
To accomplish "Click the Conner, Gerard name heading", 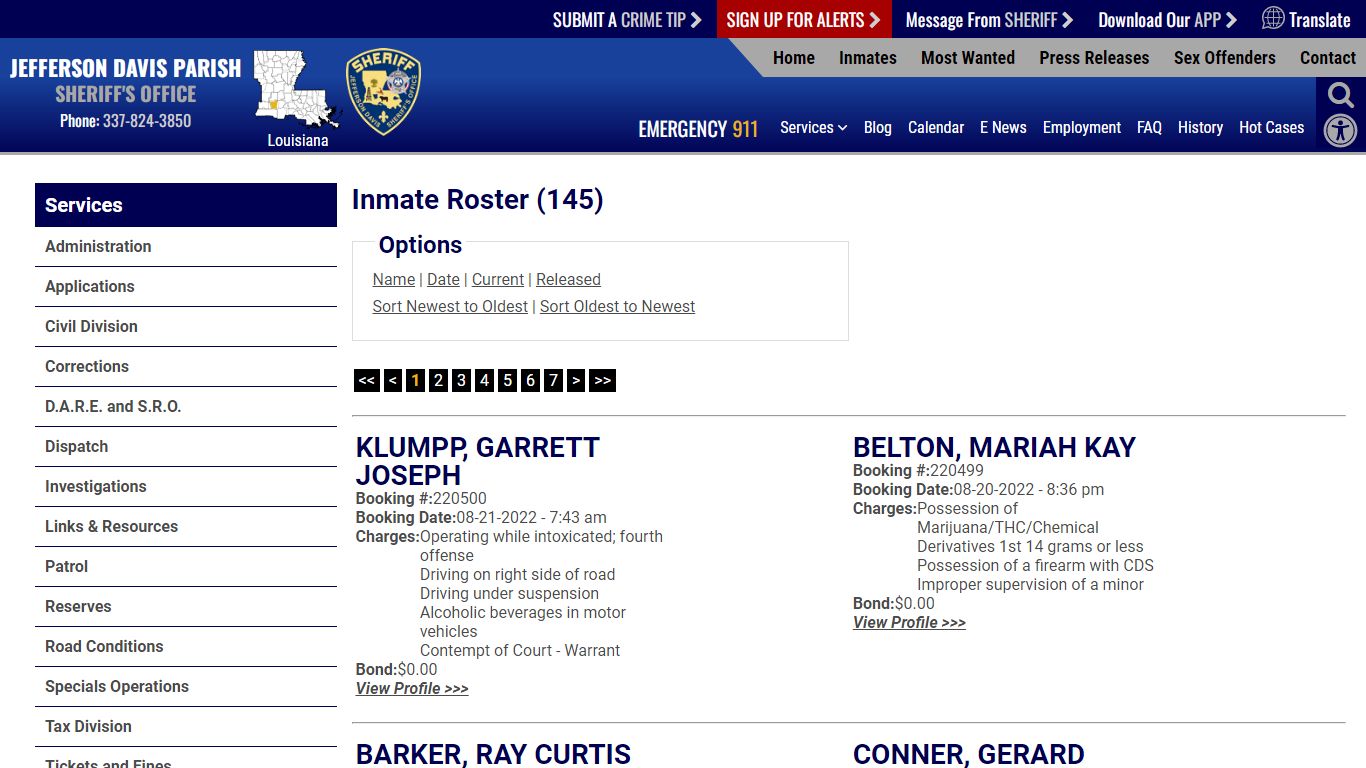I will [968, 754].
